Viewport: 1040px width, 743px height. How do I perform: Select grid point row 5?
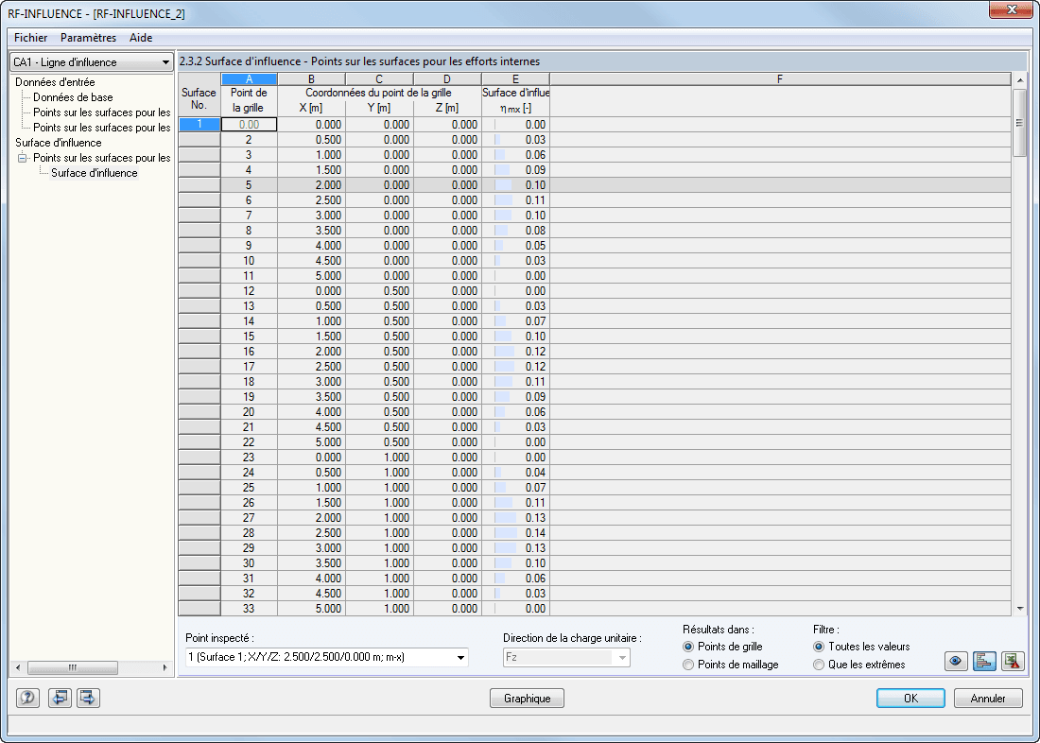249,185
